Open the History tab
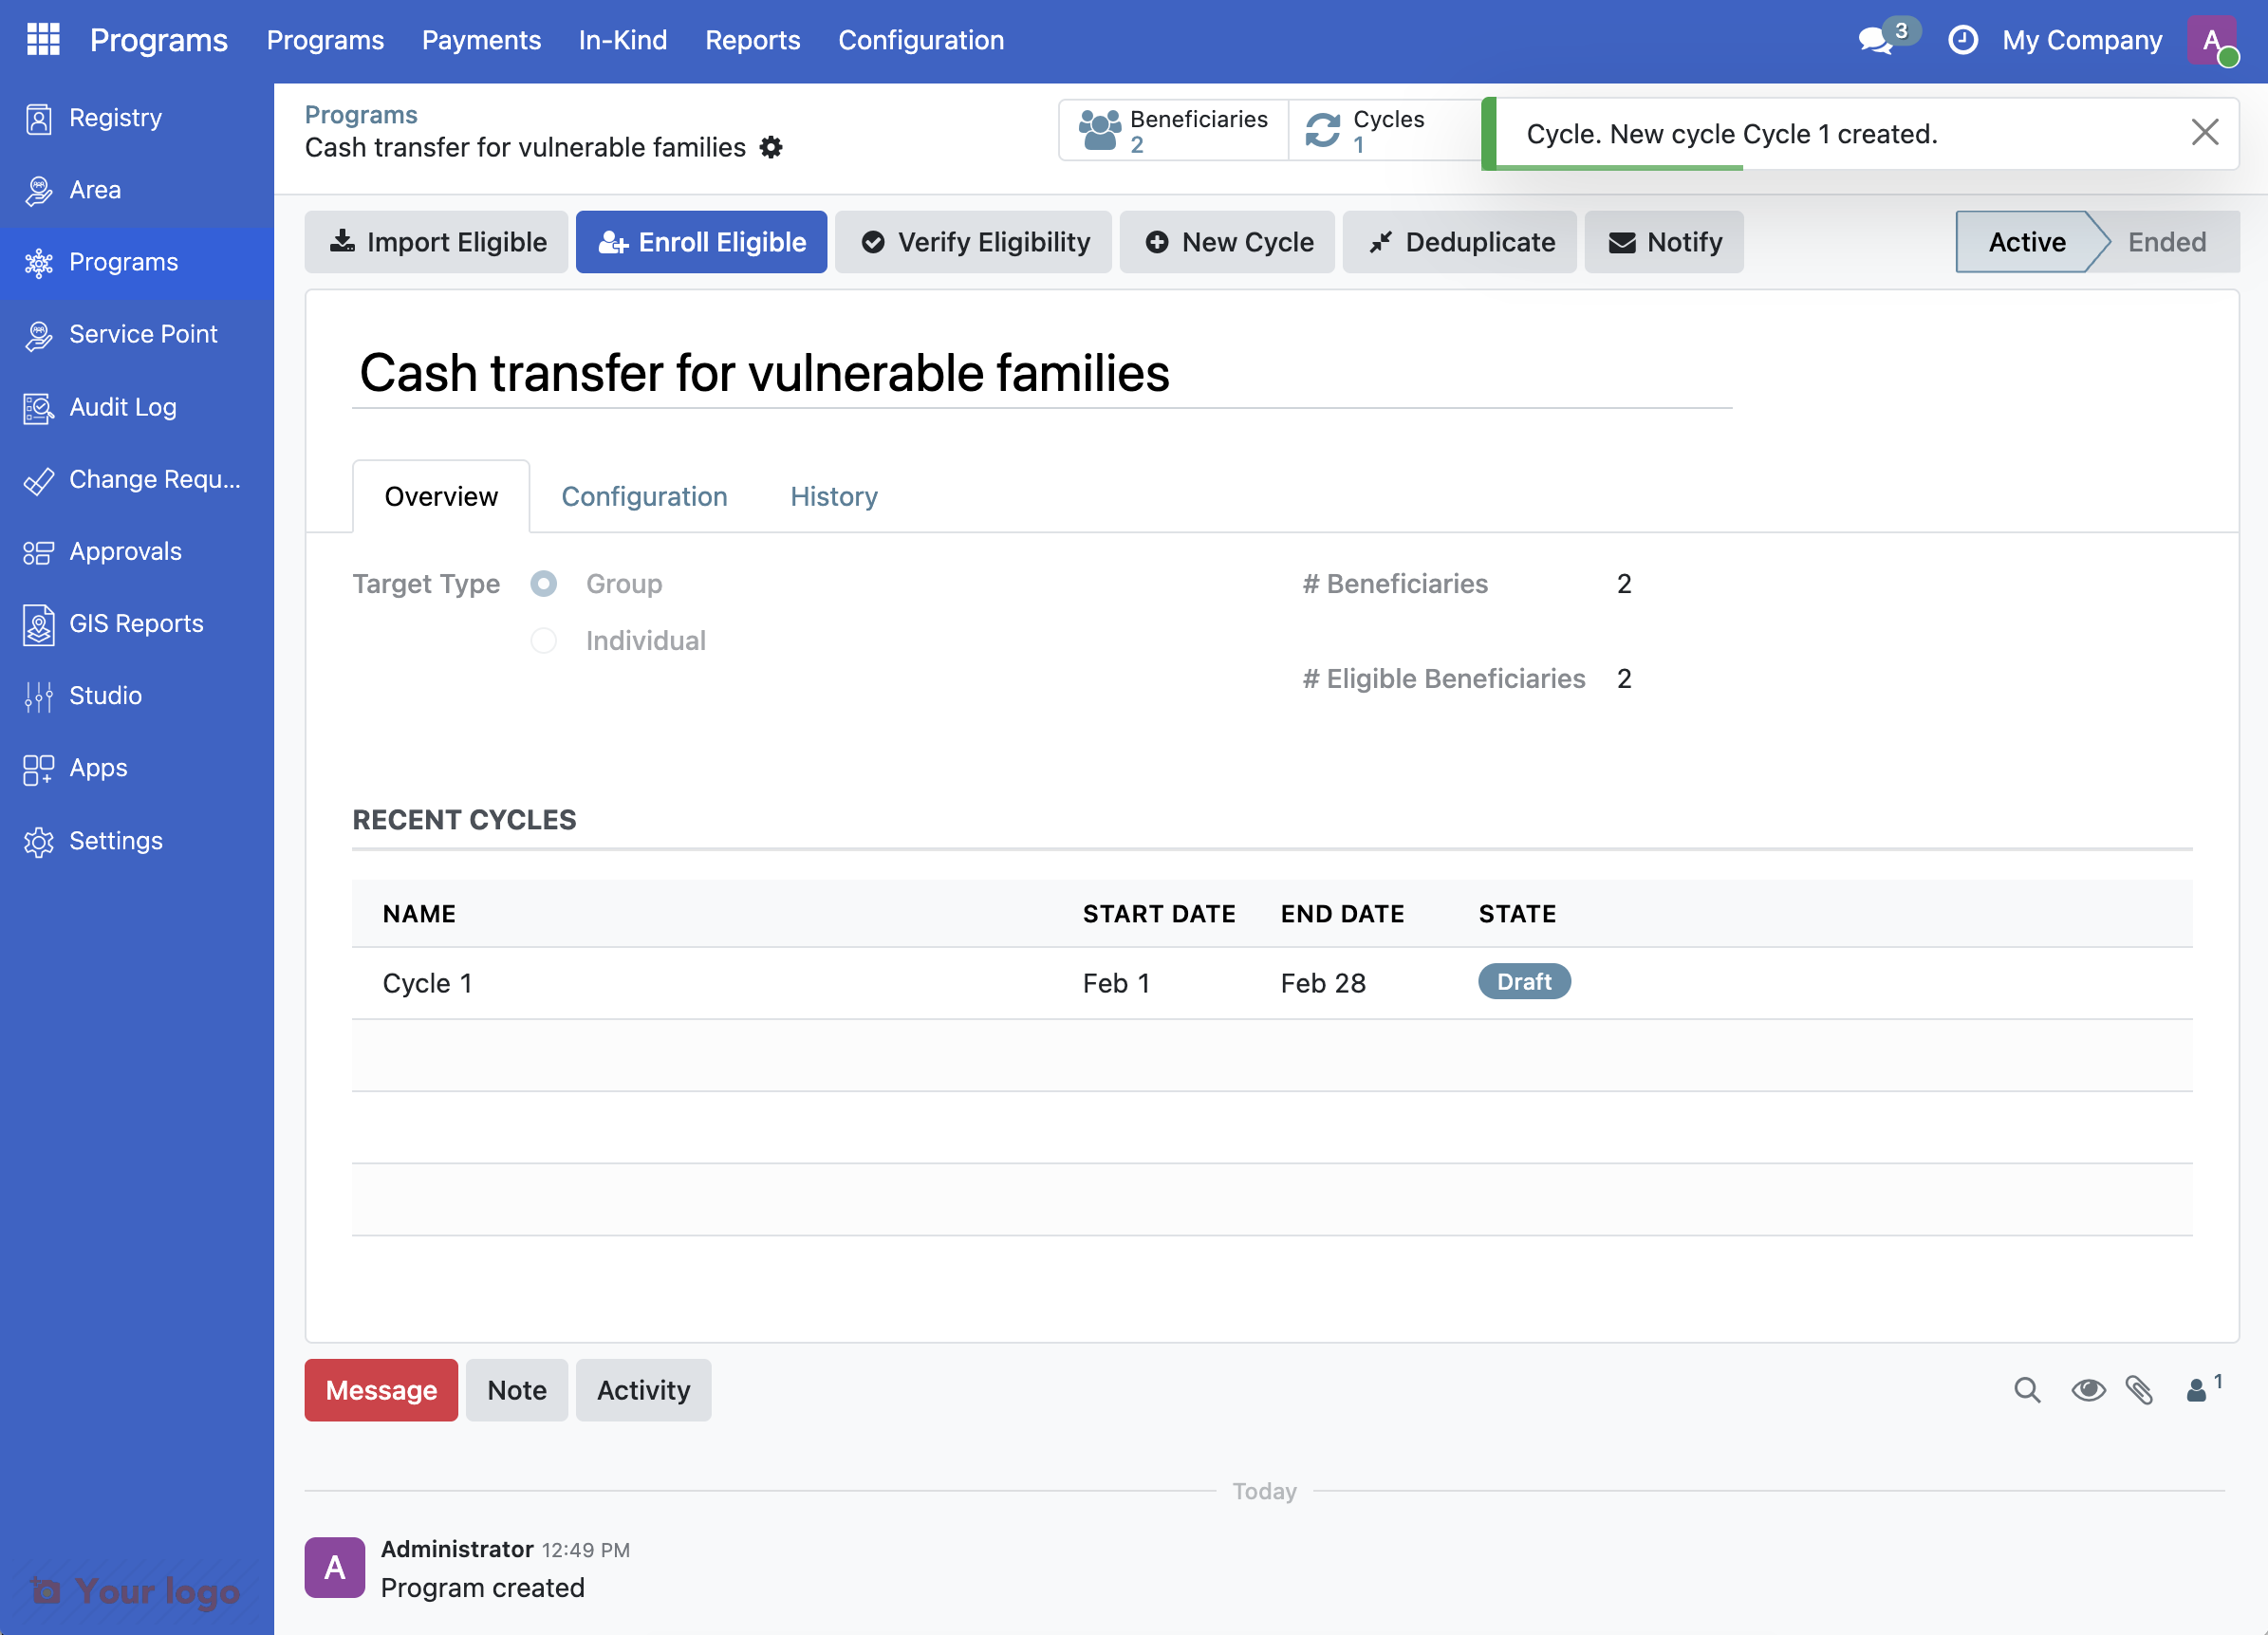Viewport: 2268px width, 1635px height. [833, 496]
